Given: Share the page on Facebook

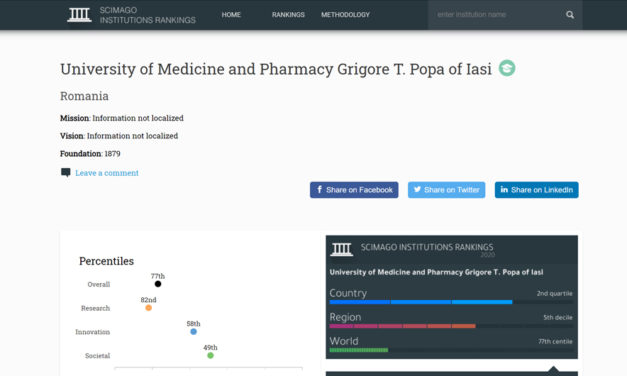Looking at the screenshot, I should coord(354,190).
